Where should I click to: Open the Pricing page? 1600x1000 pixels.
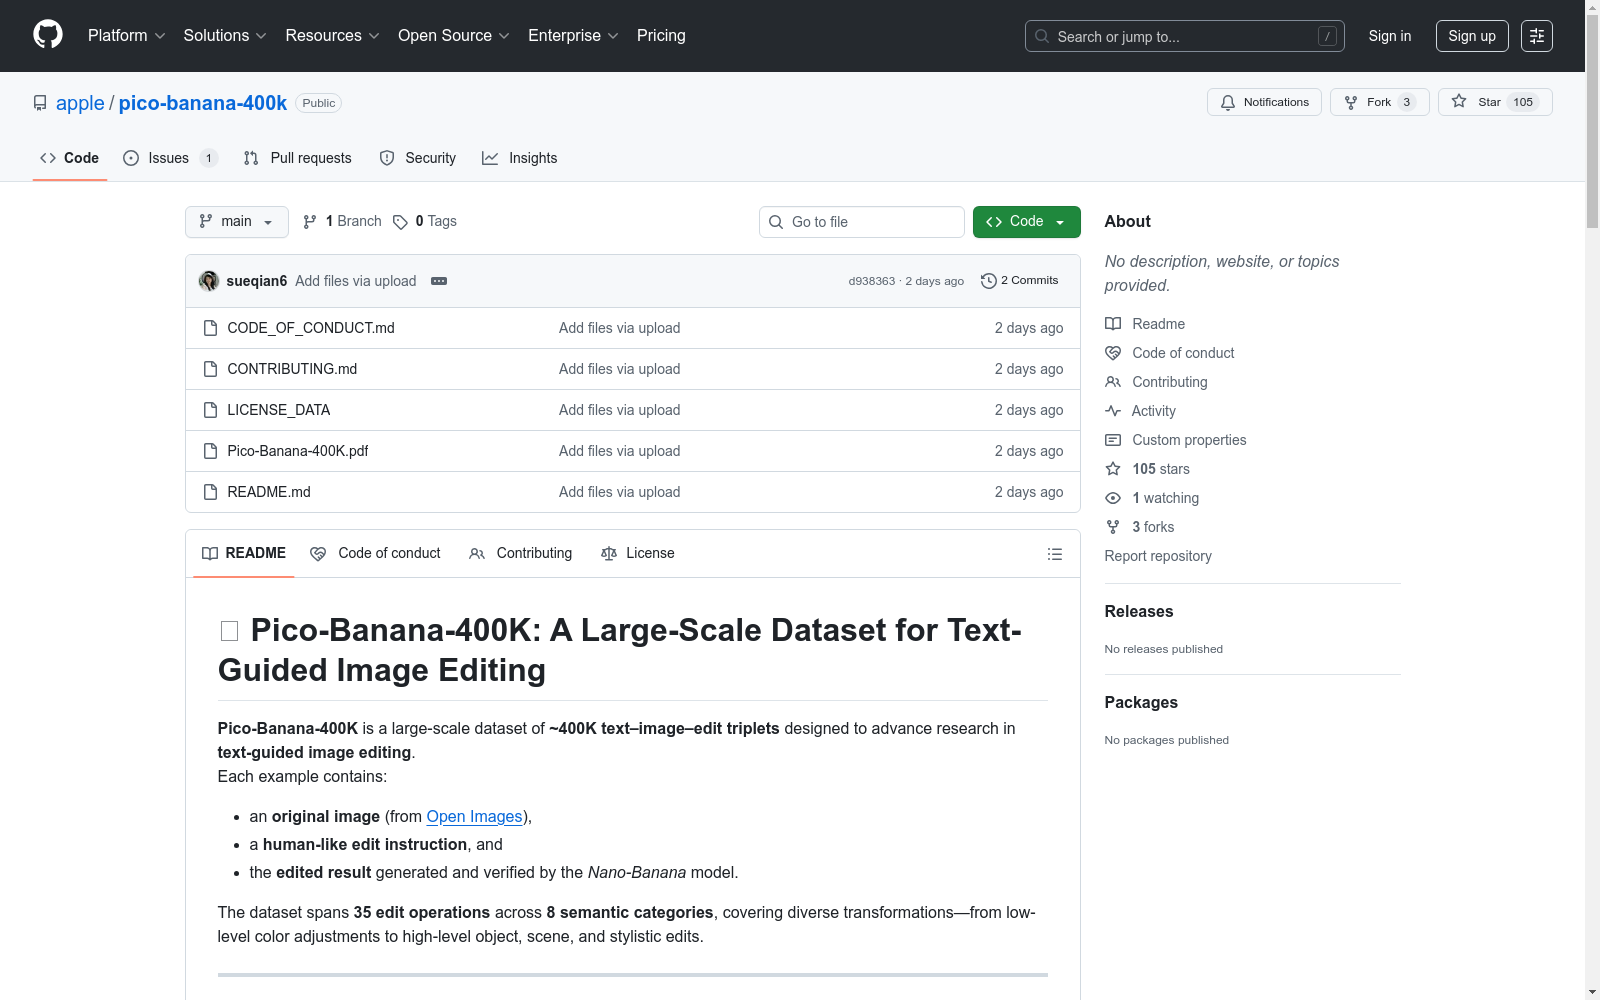[661, 35]
